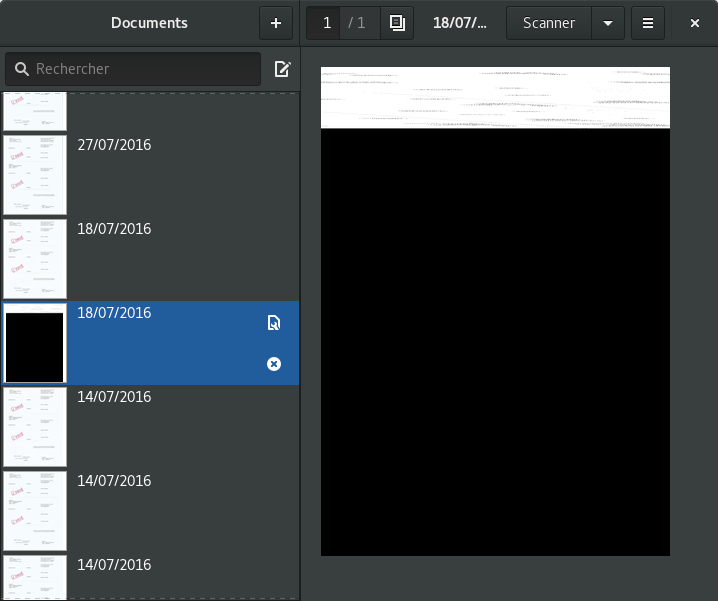Click the black thumbnail of the selected document
The width and height of the screenshot is (718, 601).
tap(35, 343)
